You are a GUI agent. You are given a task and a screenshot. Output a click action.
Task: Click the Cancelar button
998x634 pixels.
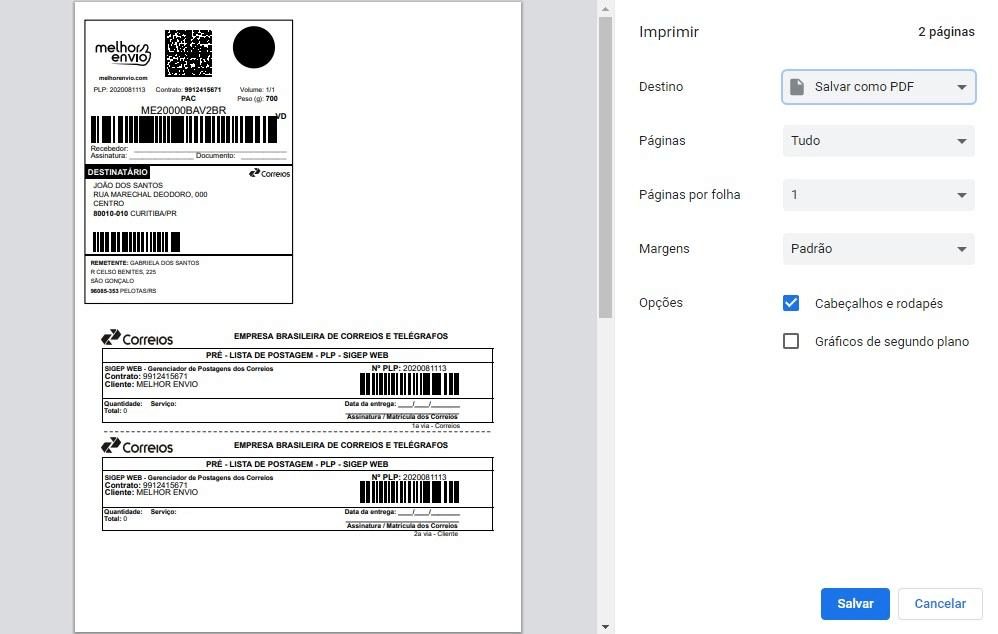[x=940, y=603]
